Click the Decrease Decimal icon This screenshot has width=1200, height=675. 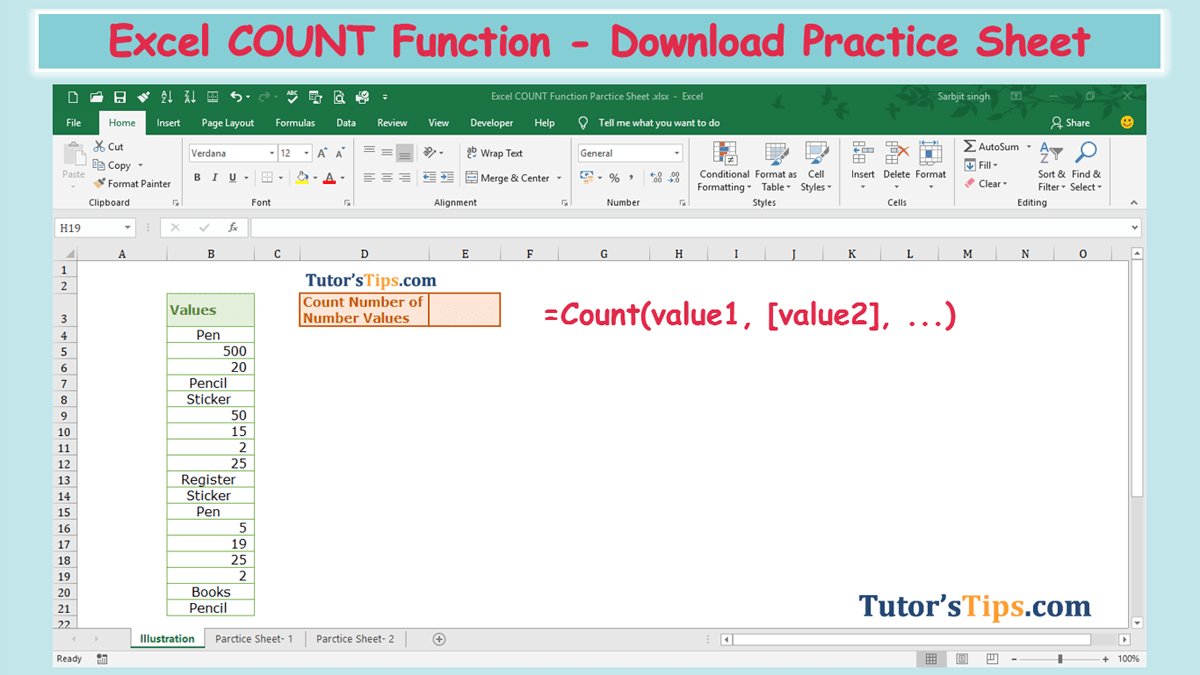[x=673, y=178]
